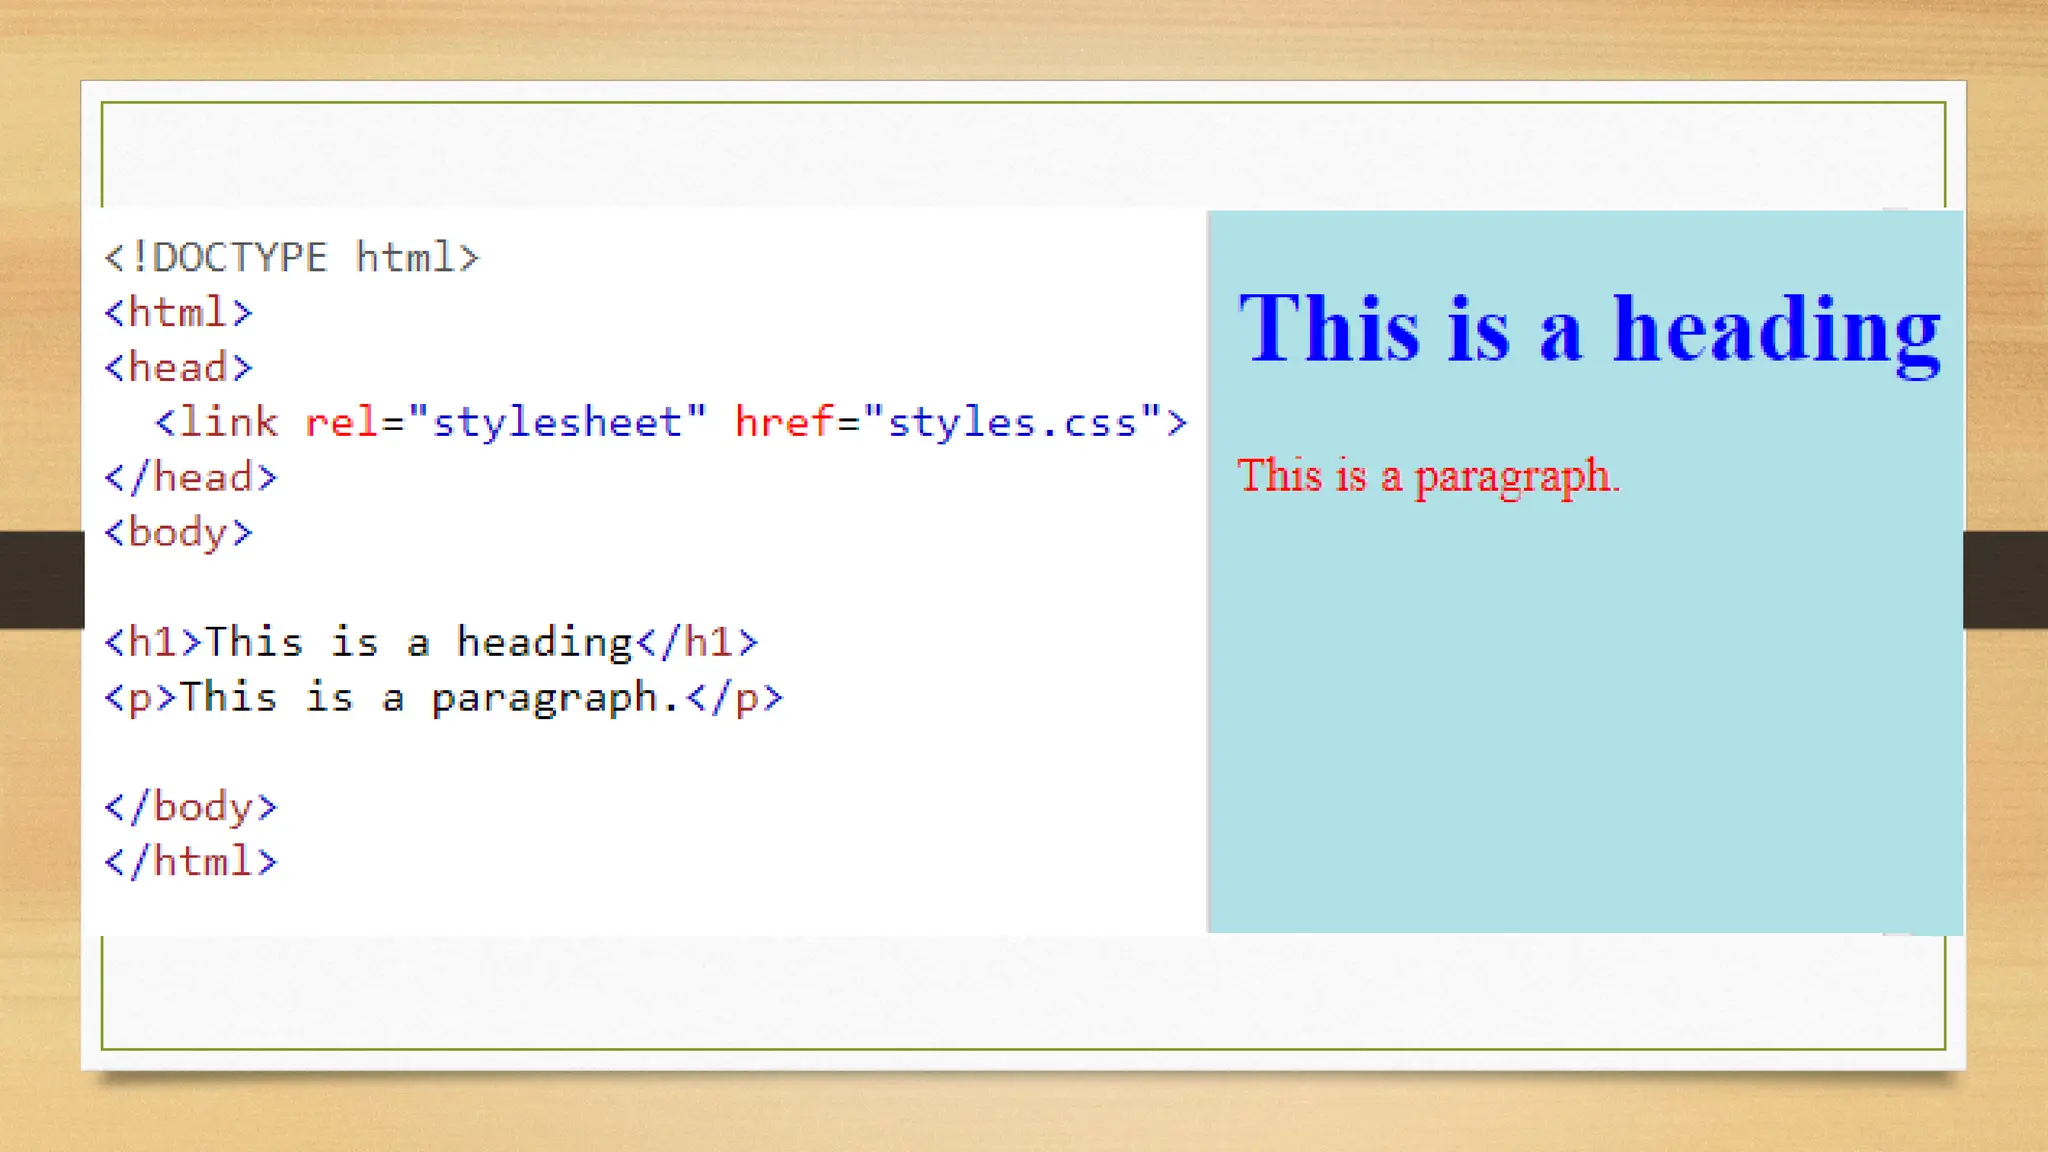Screen dimensions: 2048x1152
Task: Click the closing h1 tag
Action: [697, 642]
